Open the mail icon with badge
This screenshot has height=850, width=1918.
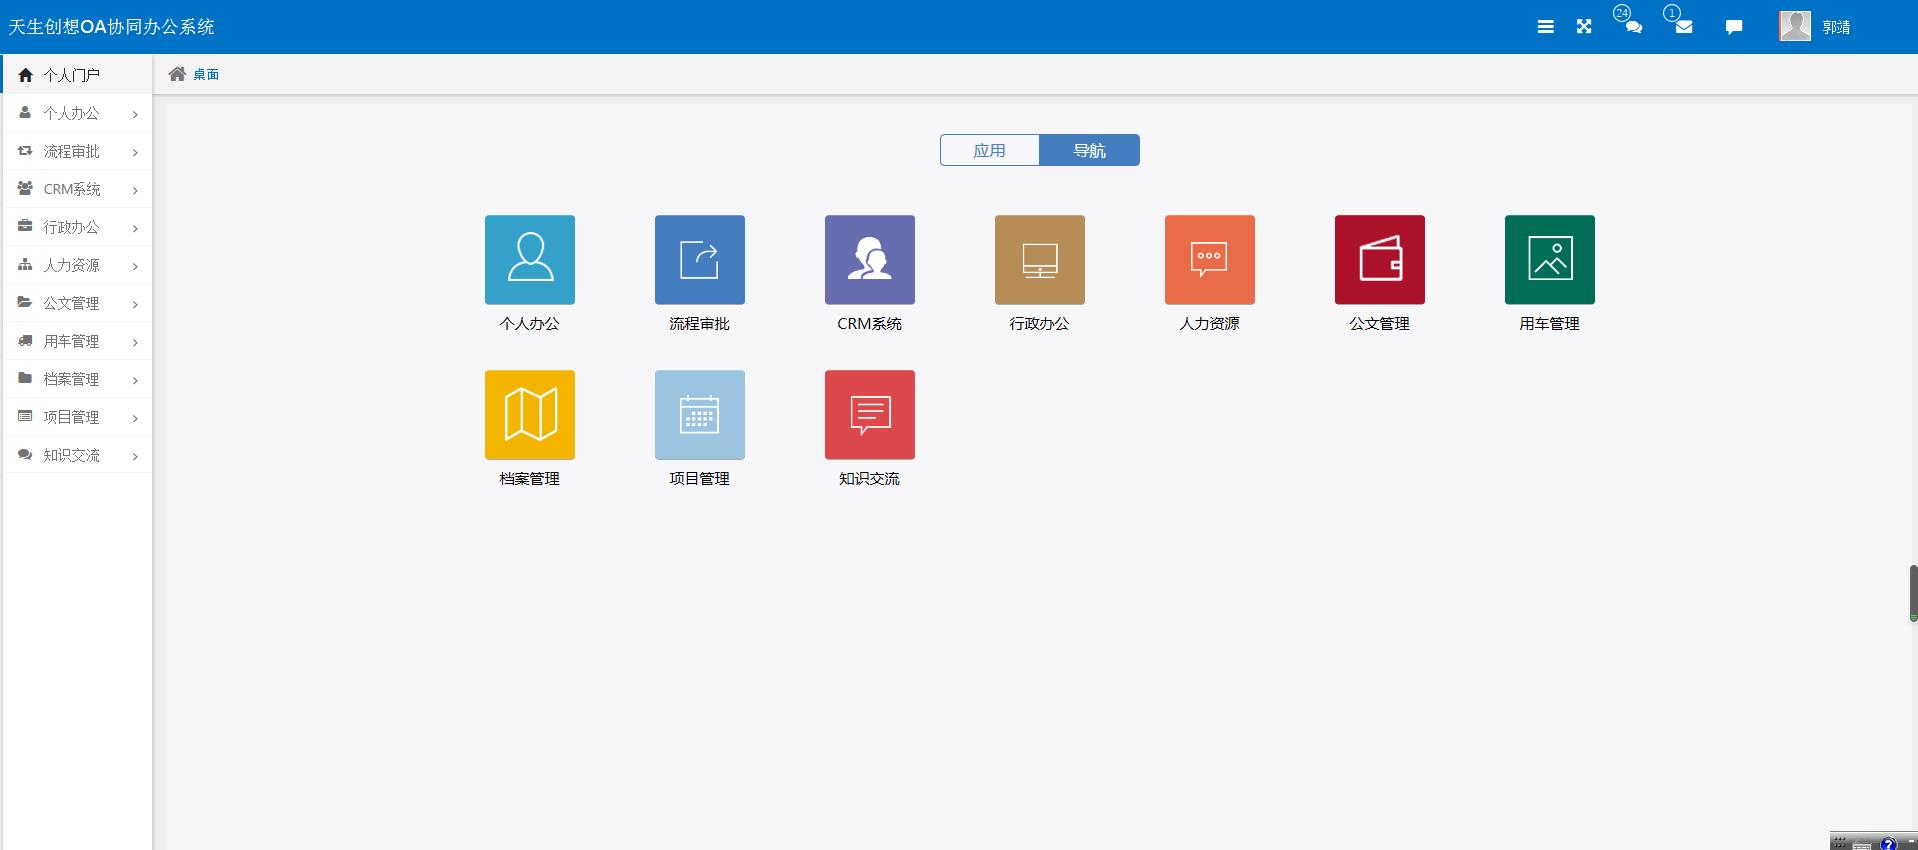click(x=1684, y=27)
